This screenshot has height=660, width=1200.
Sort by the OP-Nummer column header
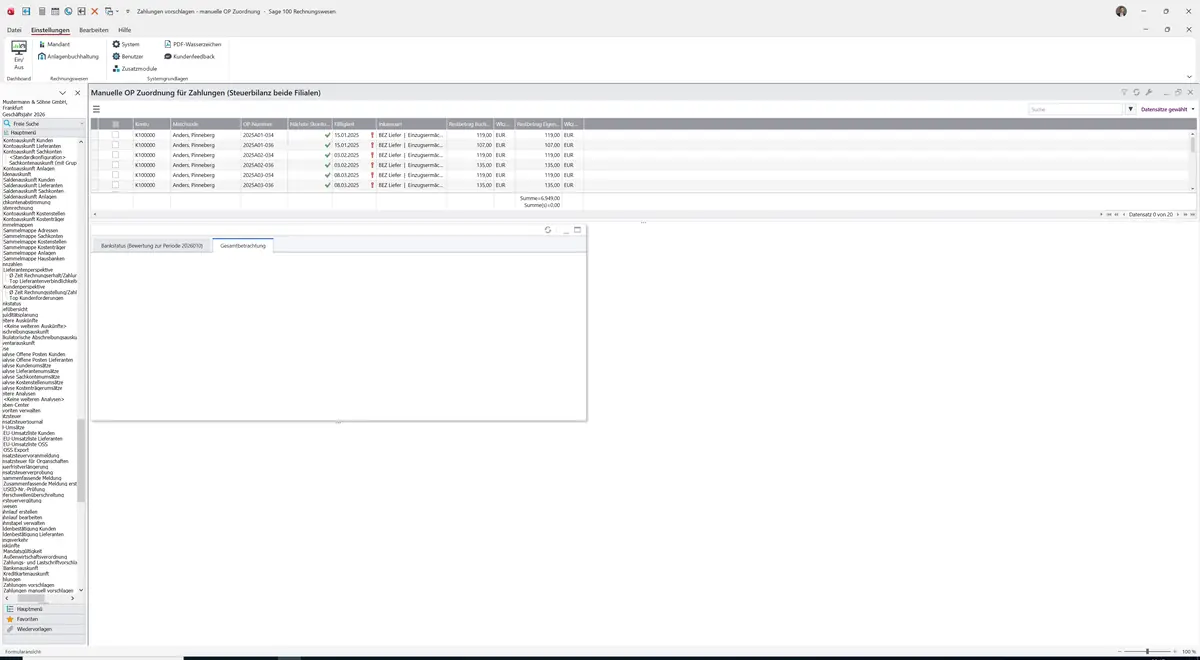[x=263, y=124]
